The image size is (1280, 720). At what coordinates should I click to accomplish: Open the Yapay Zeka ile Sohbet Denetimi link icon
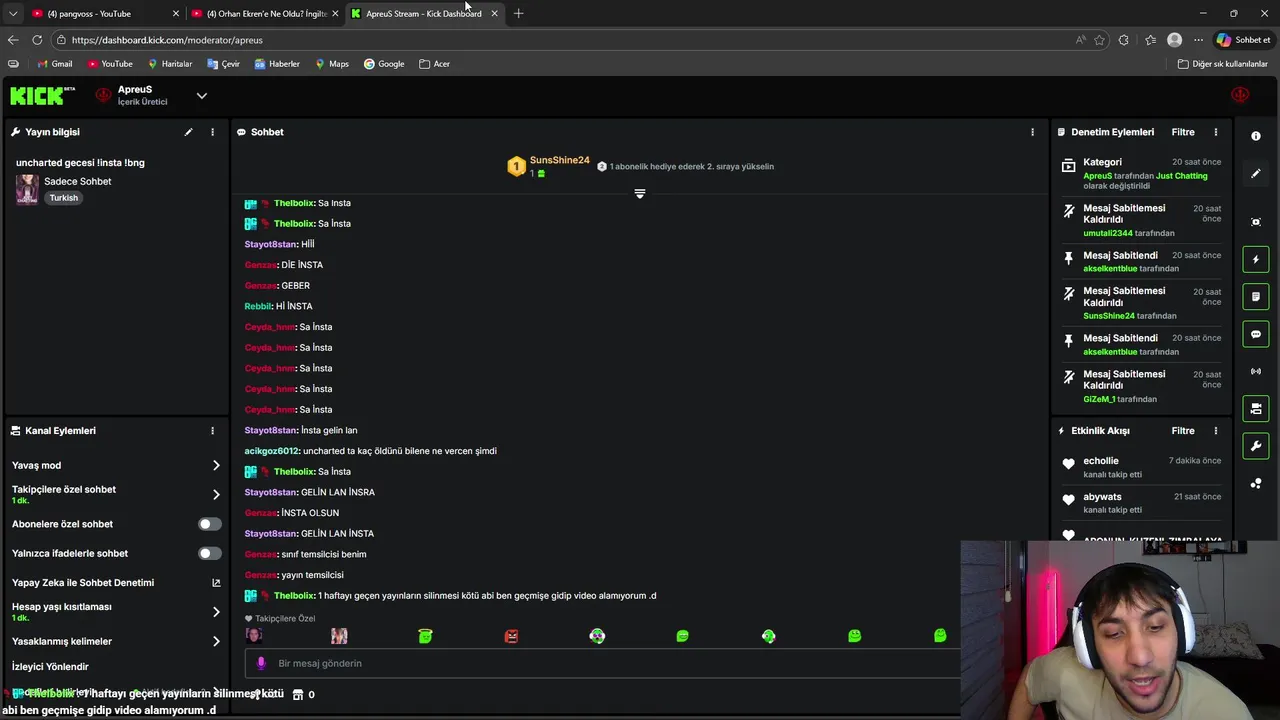(x=216, y=583)
